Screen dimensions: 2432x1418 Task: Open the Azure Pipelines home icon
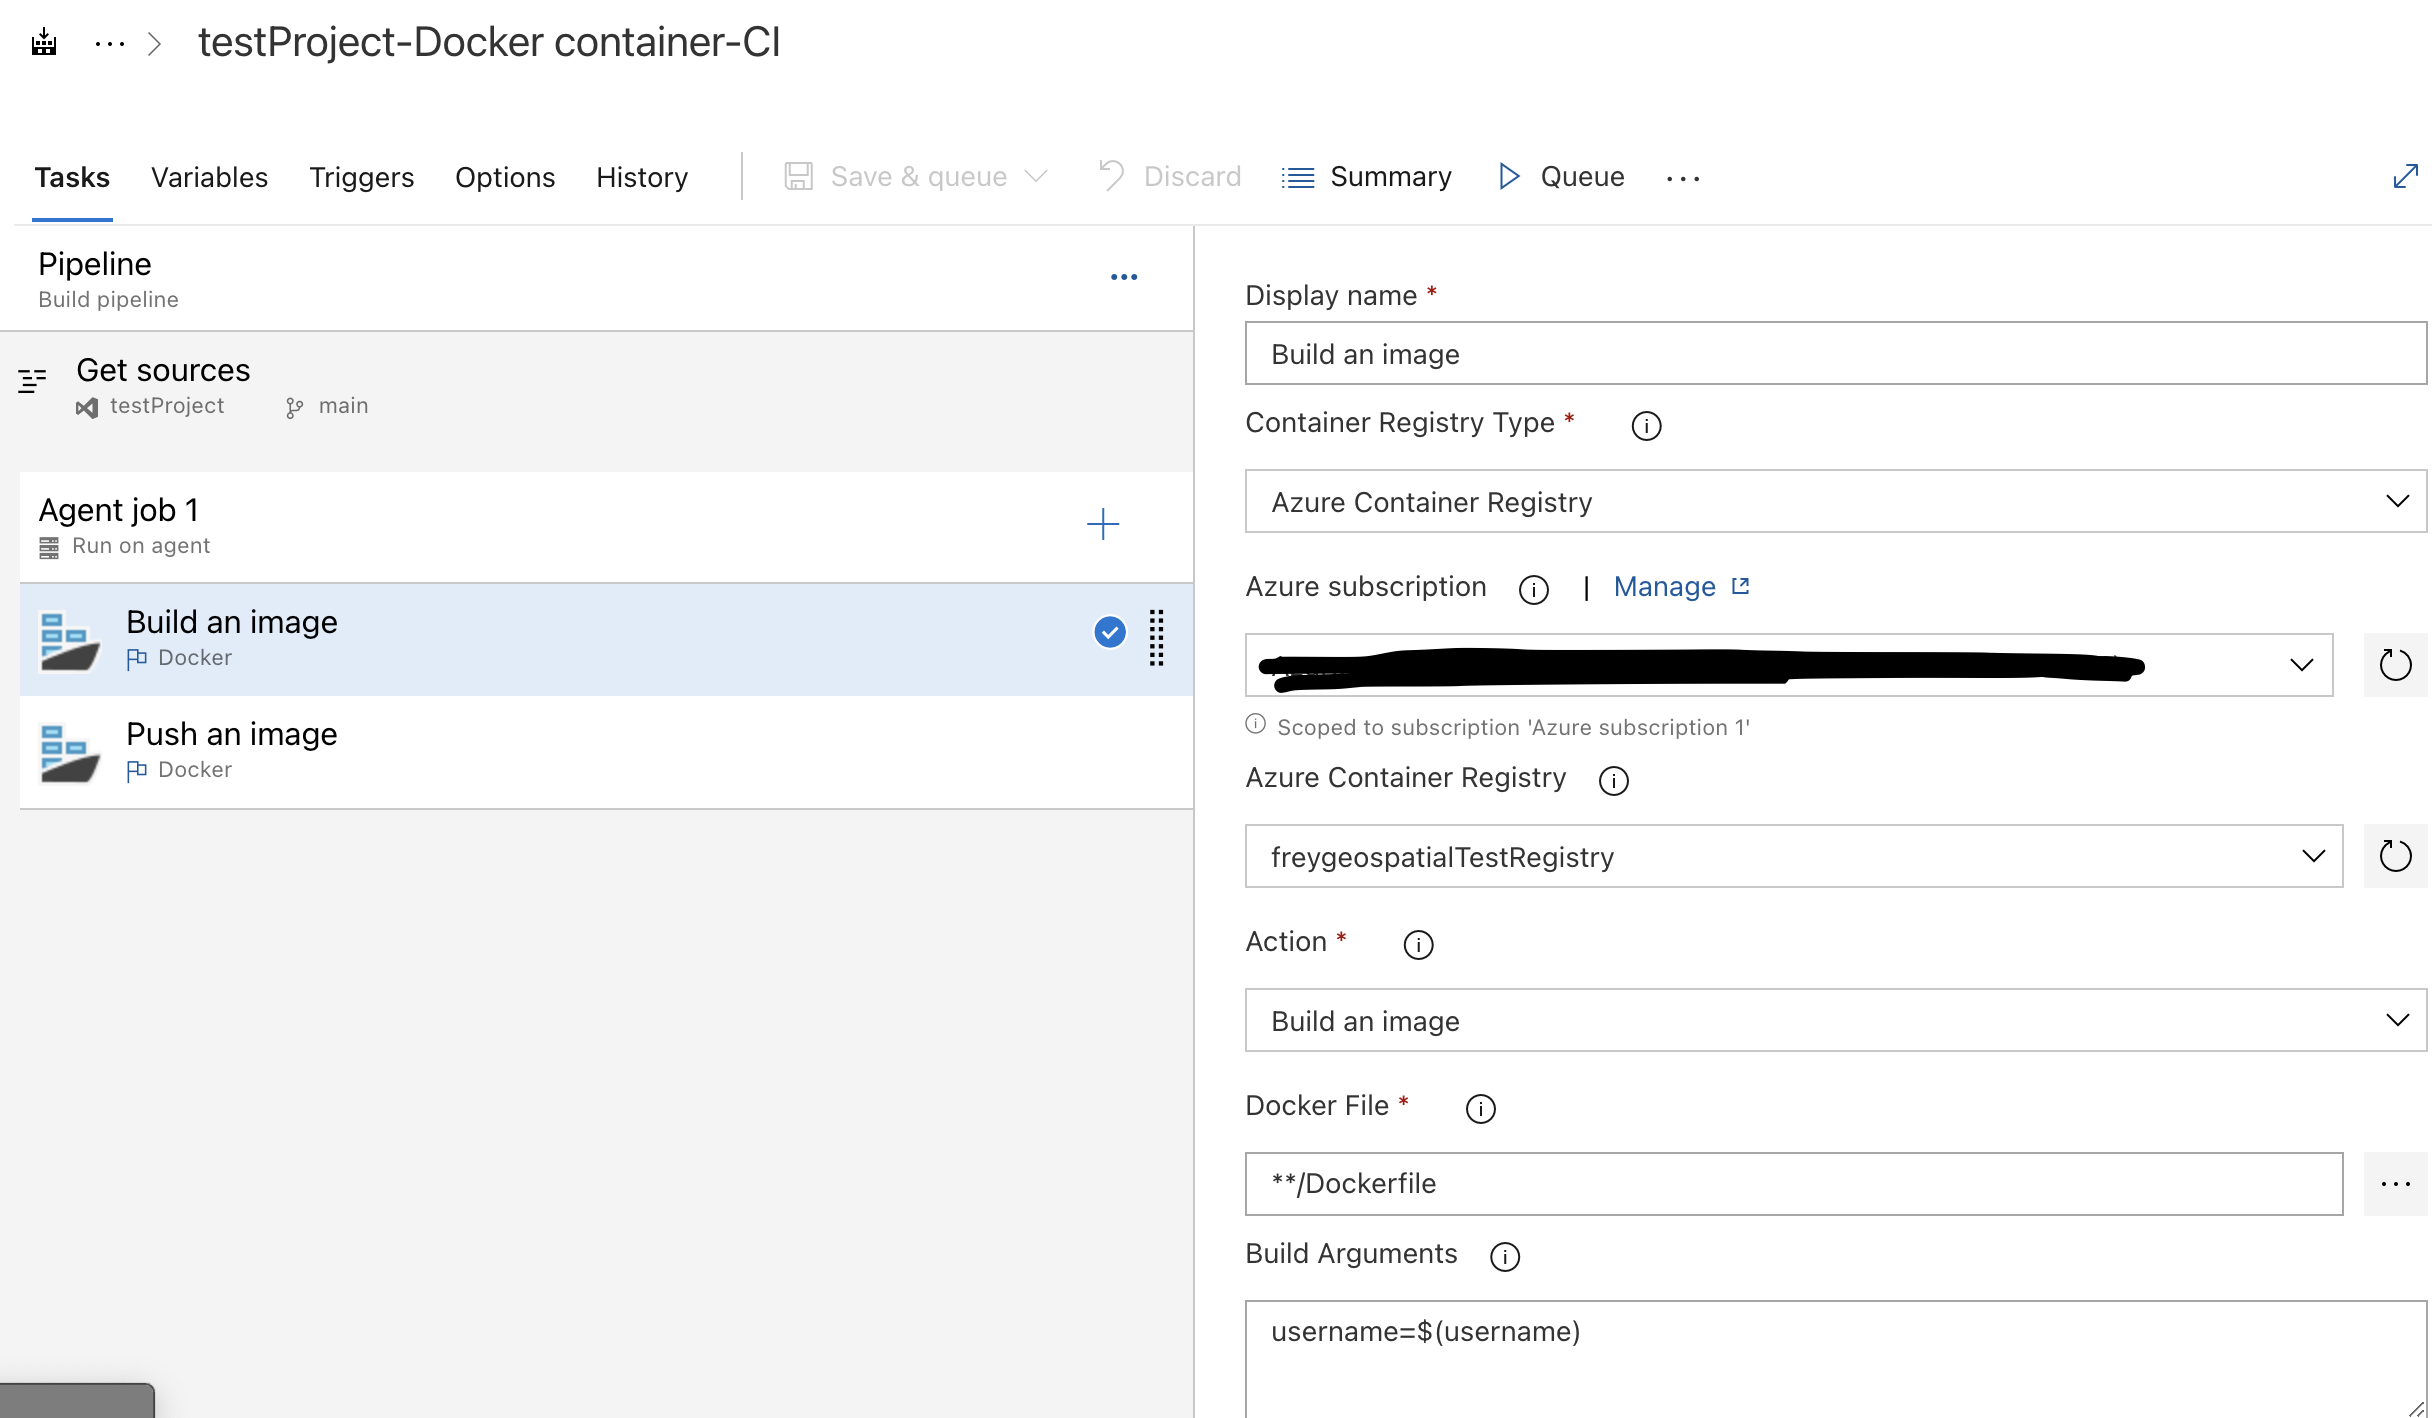44,42
